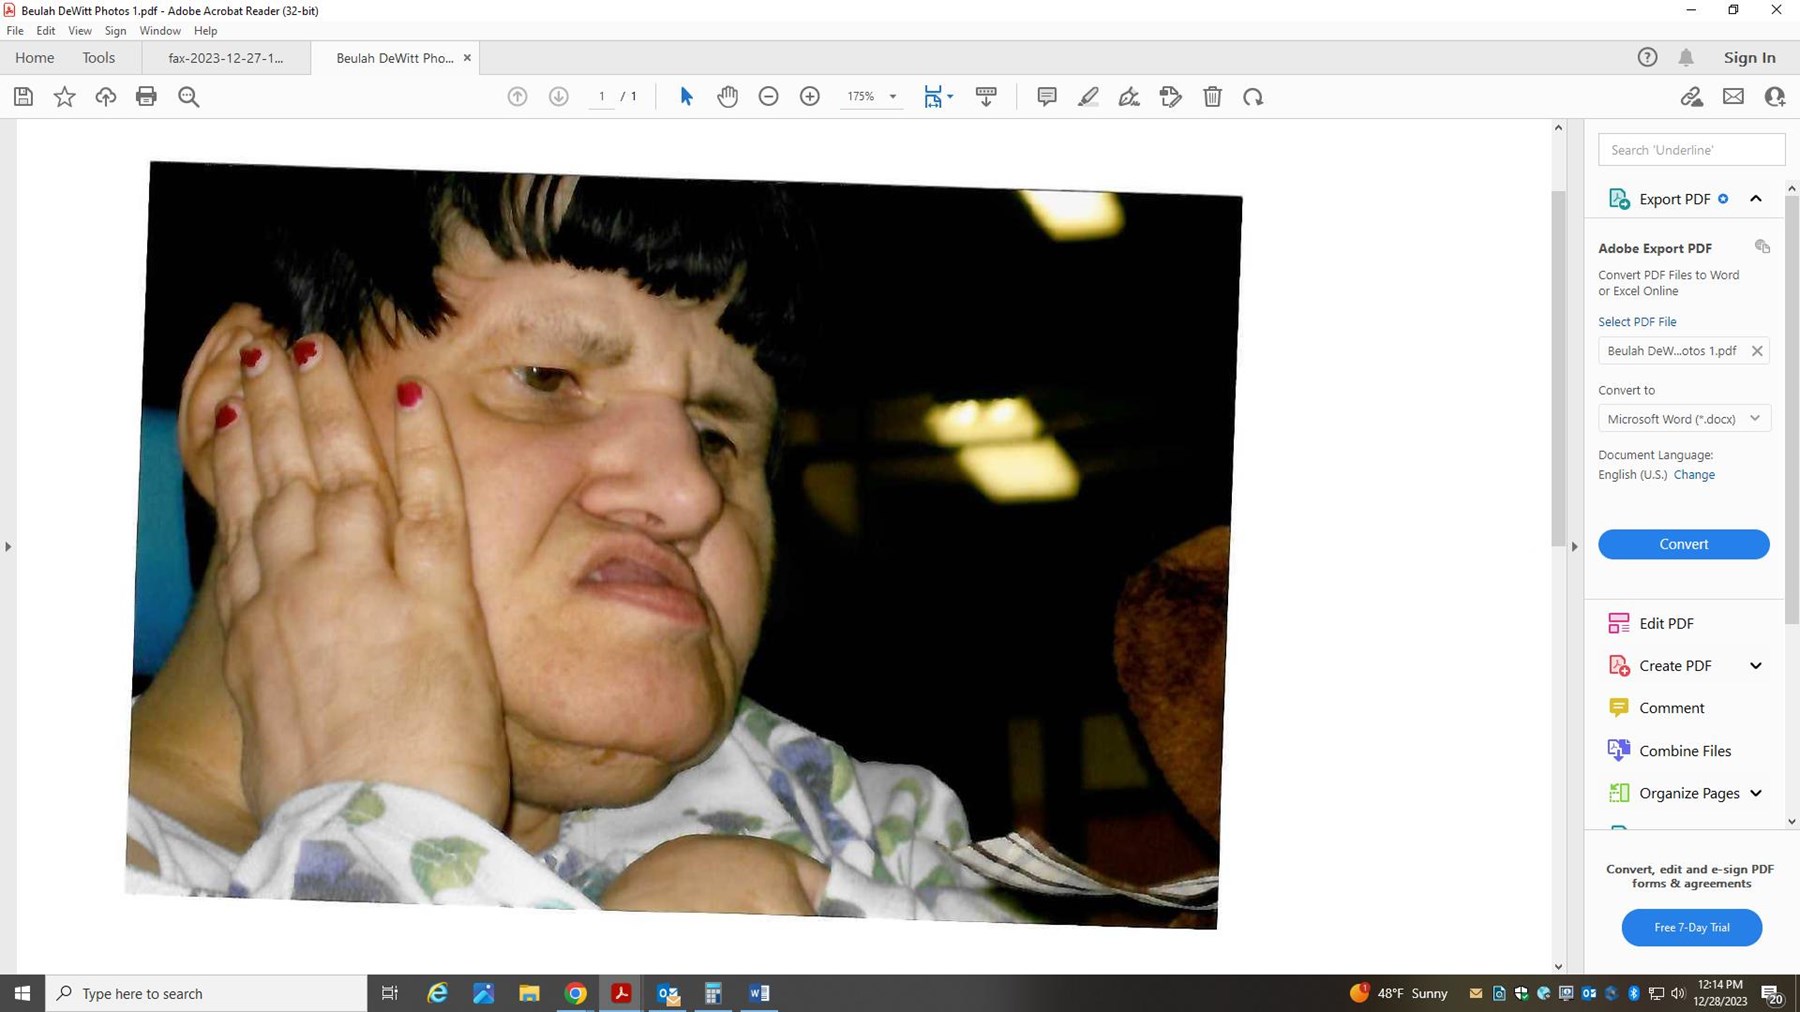The height and width of the screenshot is (1012, 1800).
Task: Rotate the page with the rotate icon
Action: coord(1253,97)
